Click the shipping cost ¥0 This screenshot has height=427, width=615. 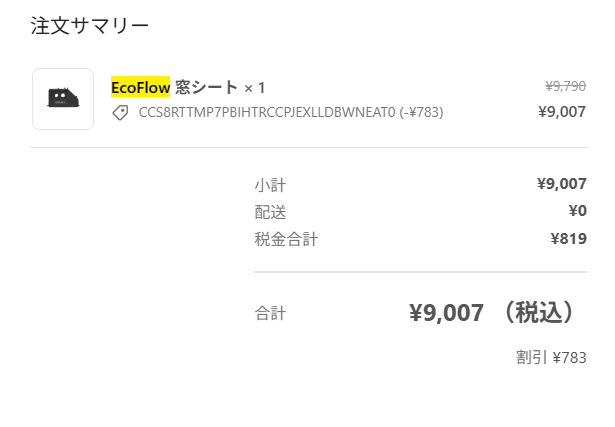tap(578, 211)
